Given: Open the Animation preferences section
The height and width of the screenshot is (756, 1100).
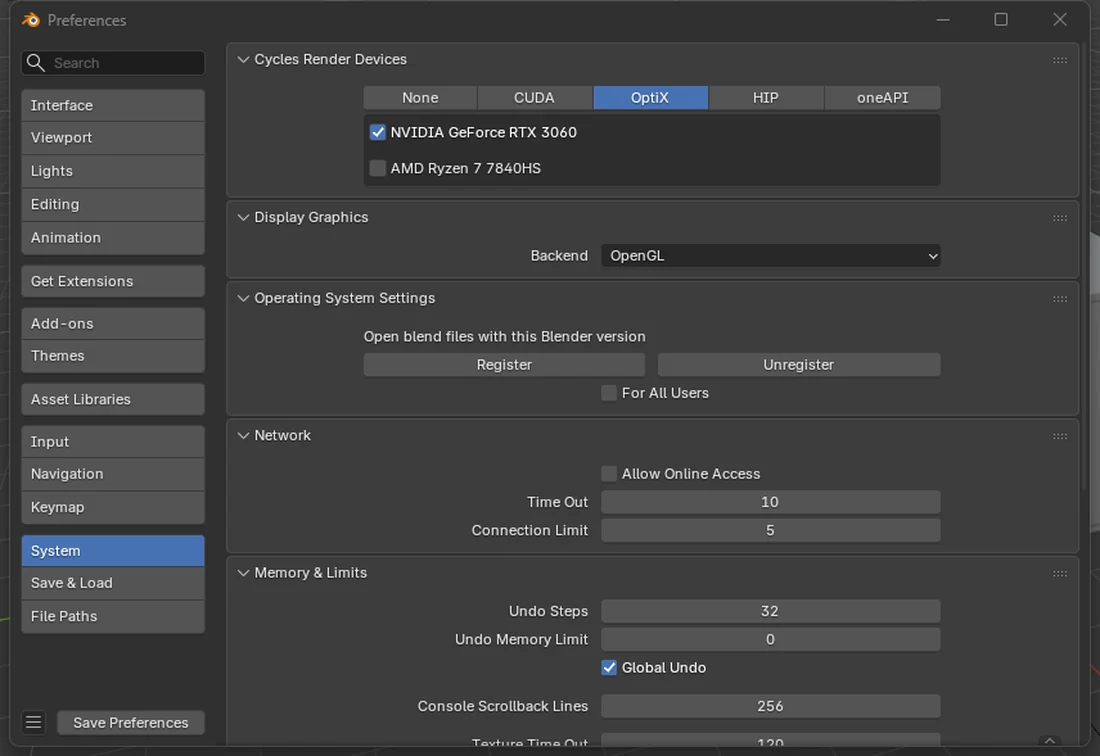Looking at the screenshot, I should (113, 238).
